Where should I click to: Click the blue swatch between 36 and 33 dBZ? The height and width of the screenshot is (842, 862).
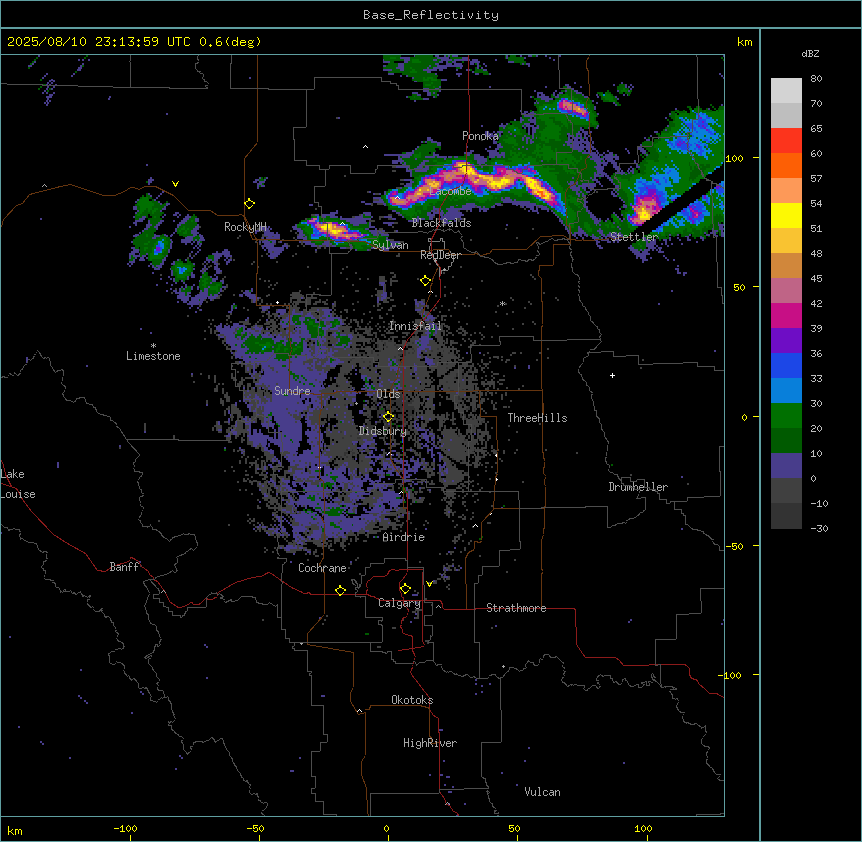(786, 365)
